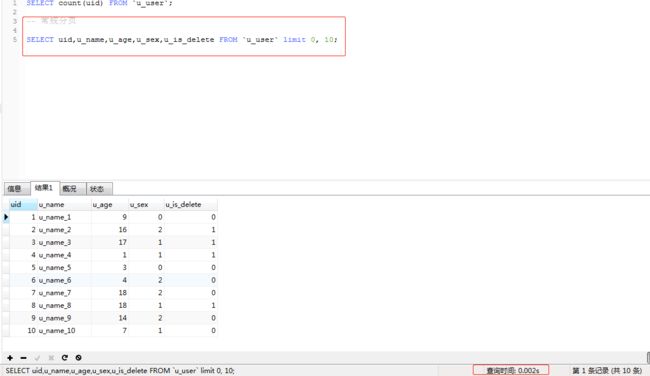
Task: Click the limit keyword in the SQL editor
Action: 294,40
